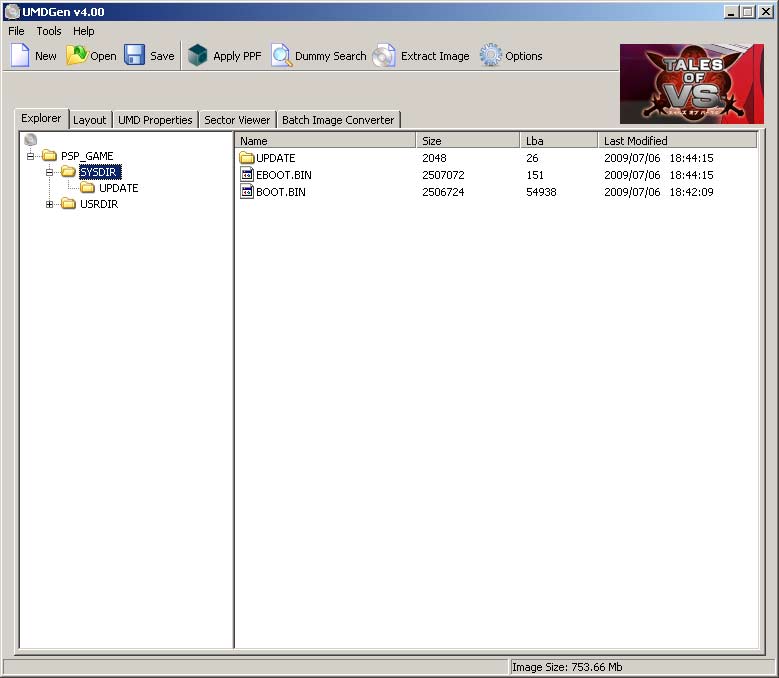779x678 pixels.
Task: Sort by the Name column header
Action: click(x=325, y=141)
